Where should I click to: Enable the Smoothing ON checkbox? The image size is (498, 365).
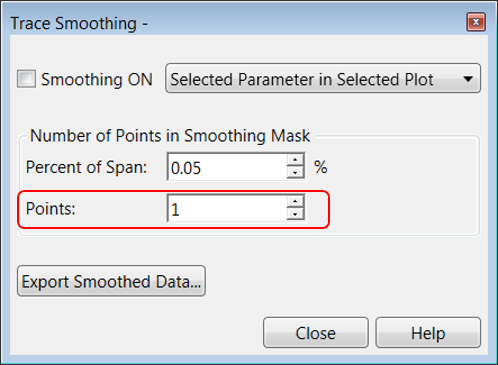coord(26,79)
